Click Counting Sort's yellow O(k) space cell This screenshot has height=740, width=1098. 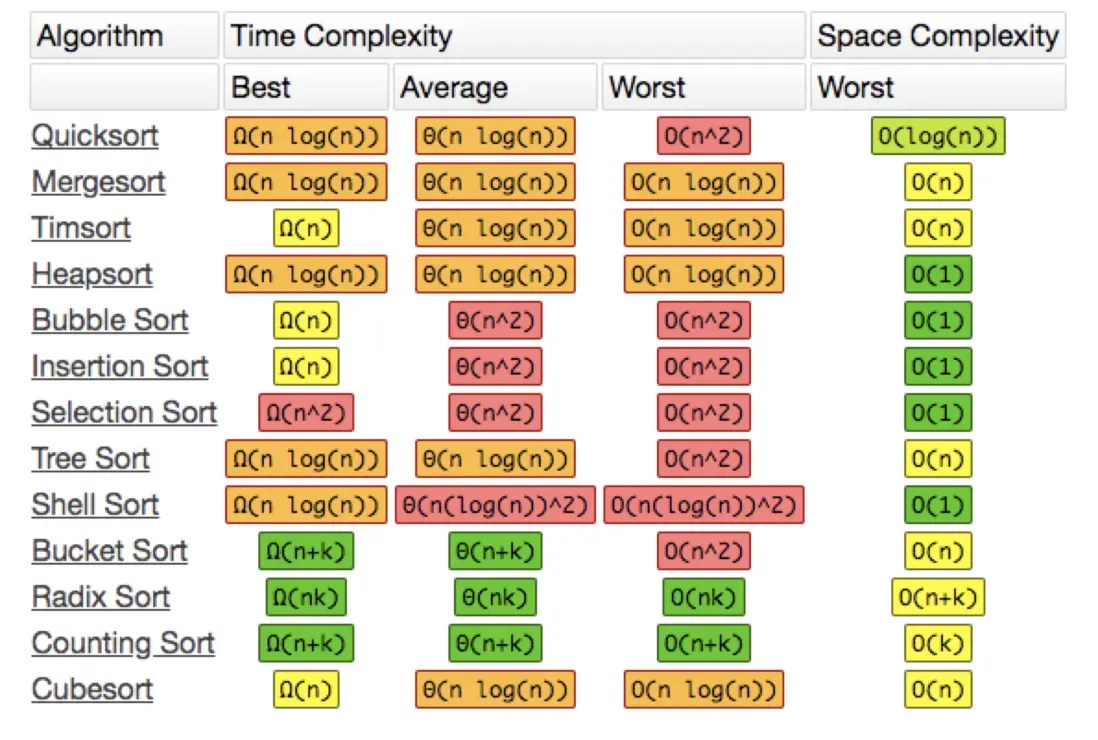tap(938, 643)
